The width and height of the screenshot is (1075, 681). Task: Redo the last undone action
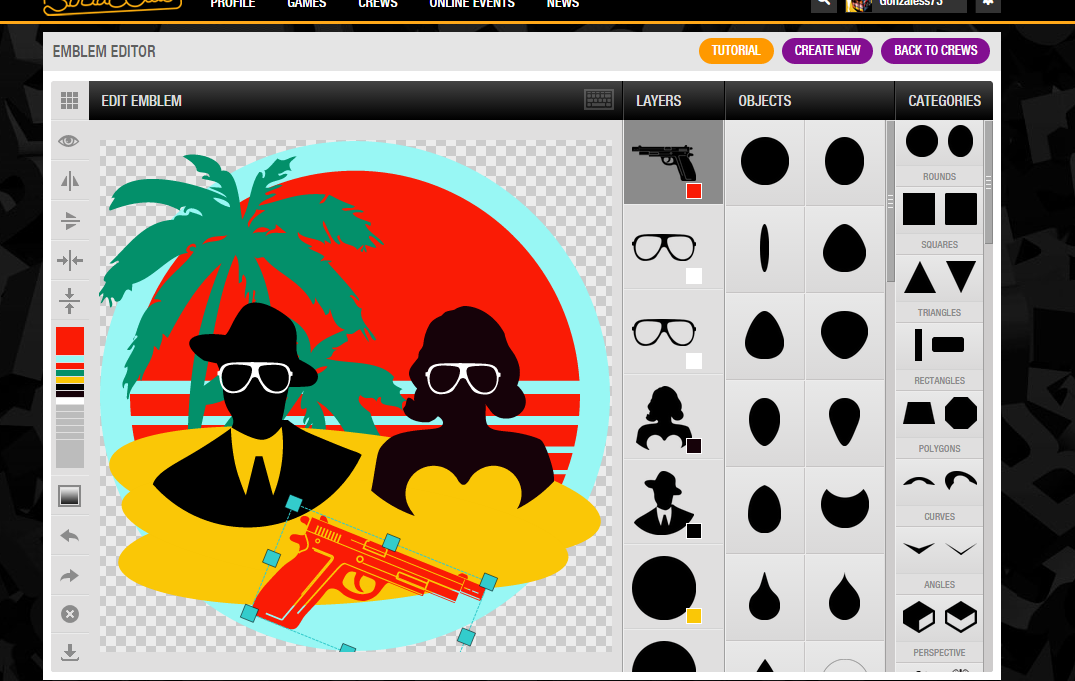[69, 575]
